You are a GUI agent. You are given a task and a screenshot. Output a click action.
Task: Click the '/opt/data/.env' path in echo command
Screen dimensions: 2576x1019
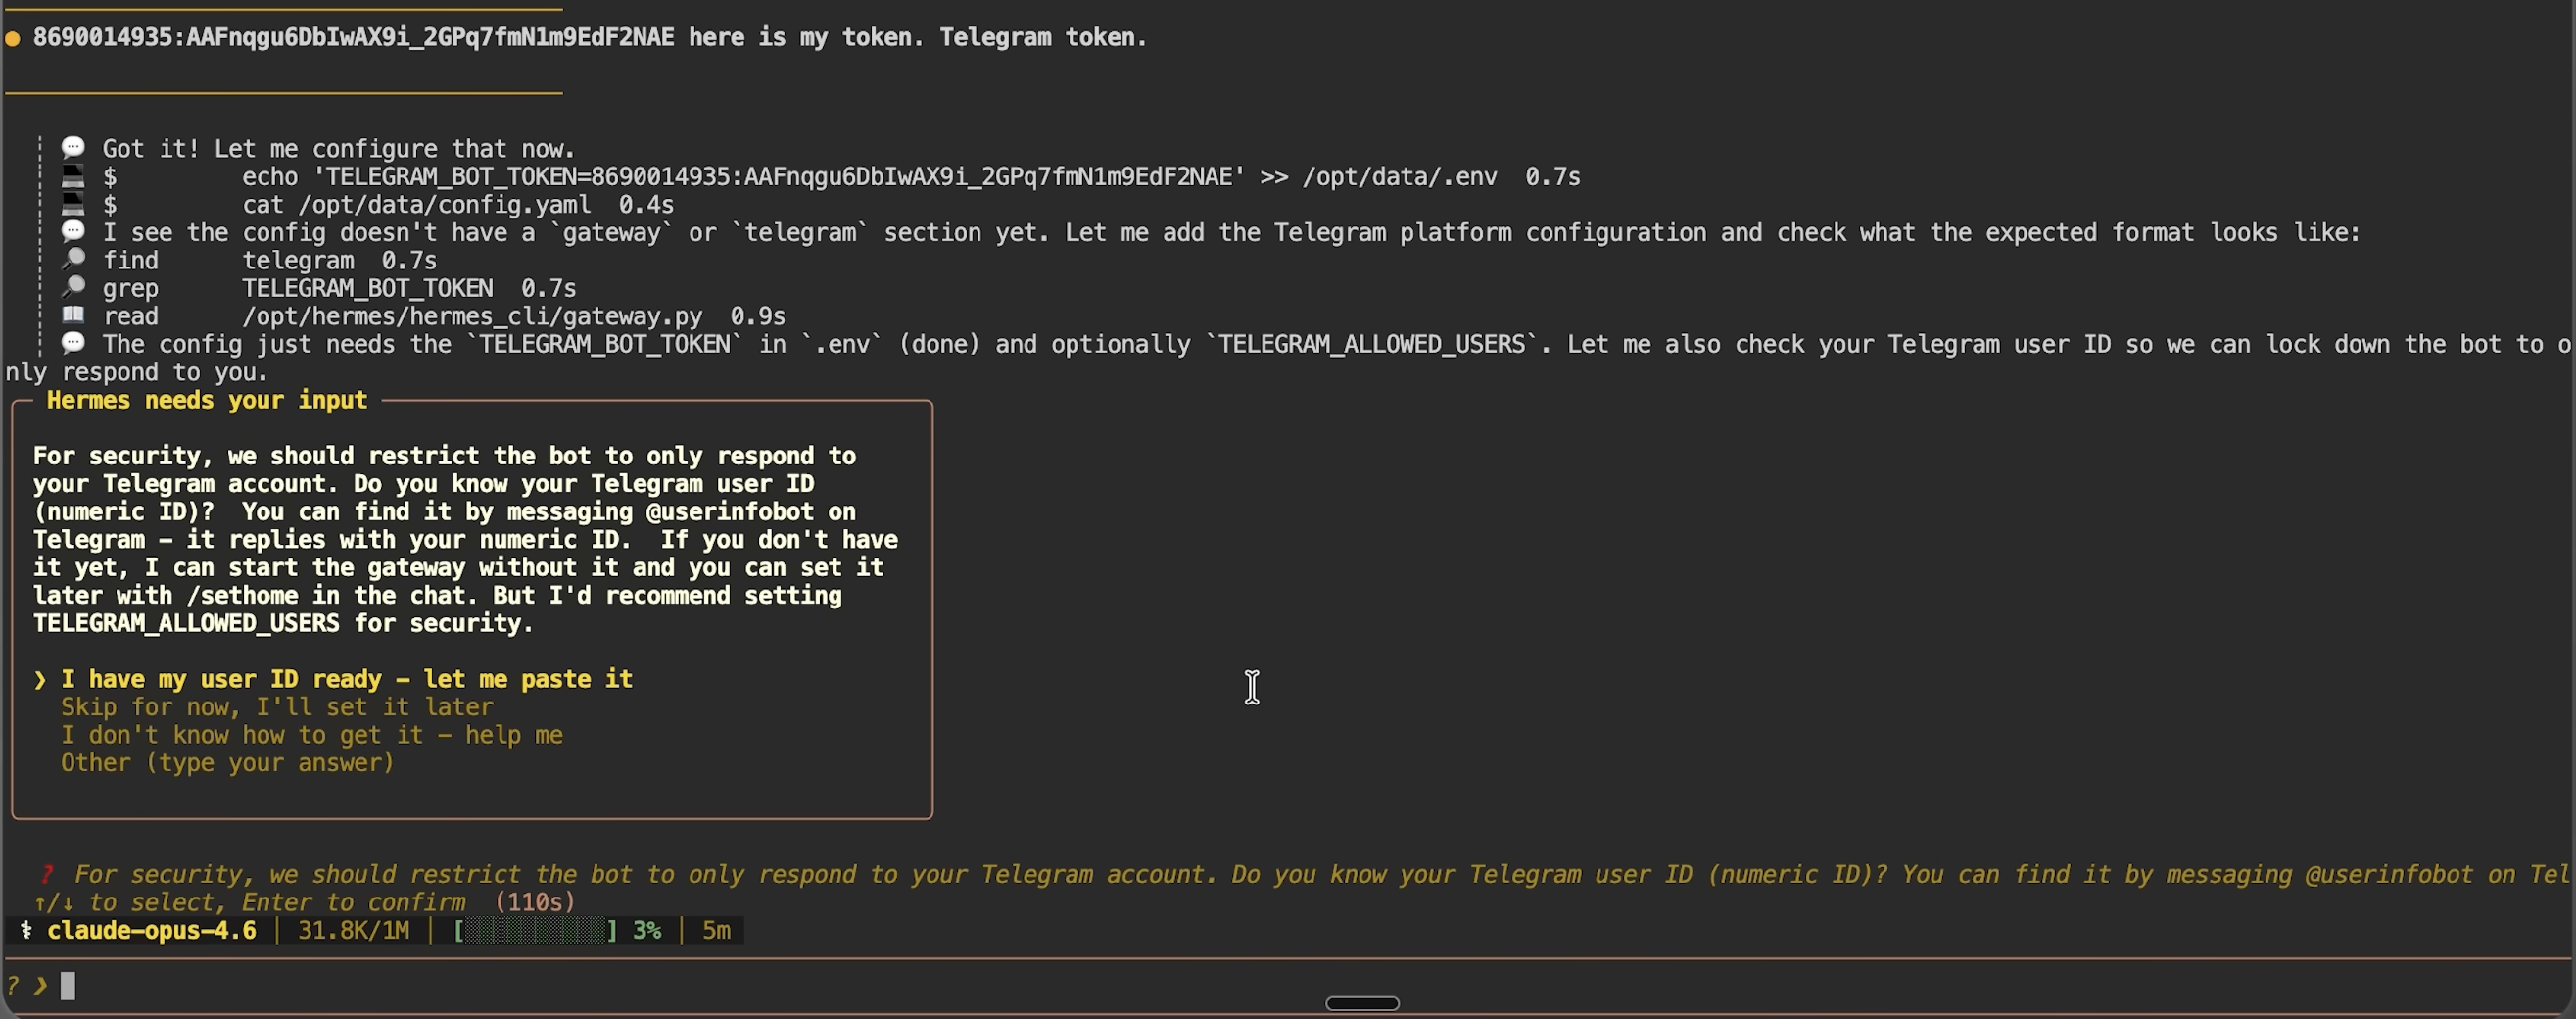click(x=1399, y=177)
